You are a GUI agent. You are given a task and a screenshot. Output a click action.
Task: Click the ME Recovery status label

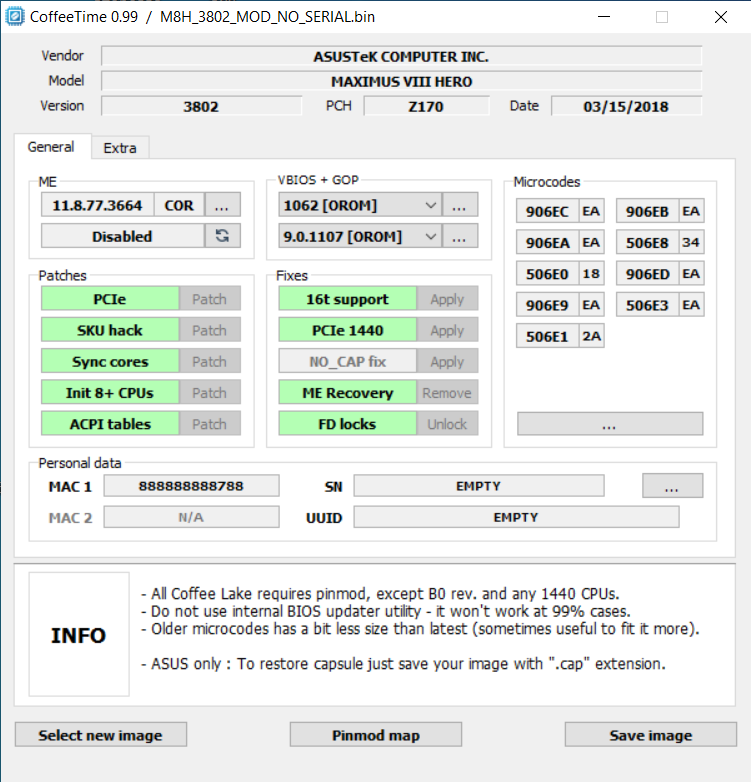(348, 392)
